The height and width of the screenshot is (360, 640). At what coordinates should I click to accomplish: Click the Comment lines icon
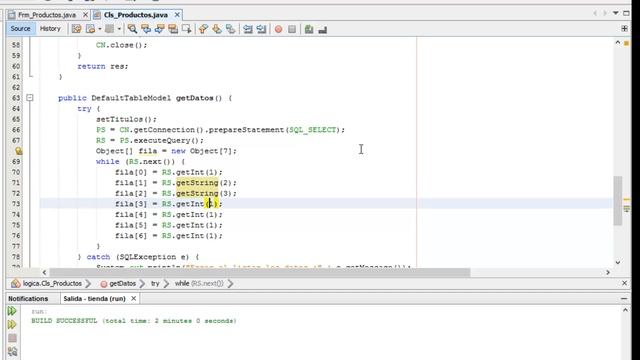pos(309,29)
